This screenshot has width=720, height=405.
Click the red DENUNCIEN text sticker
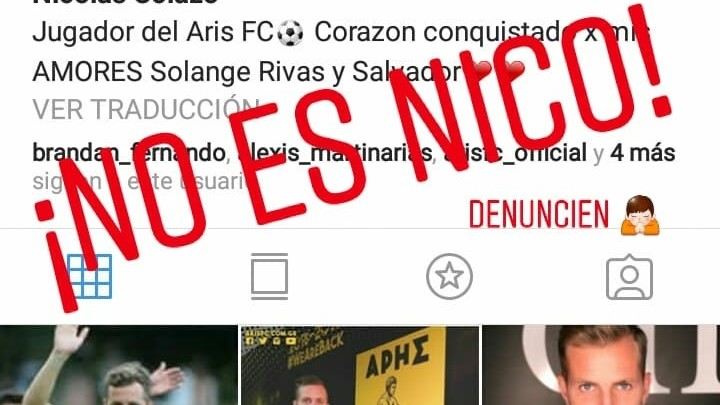pos(539,214)
